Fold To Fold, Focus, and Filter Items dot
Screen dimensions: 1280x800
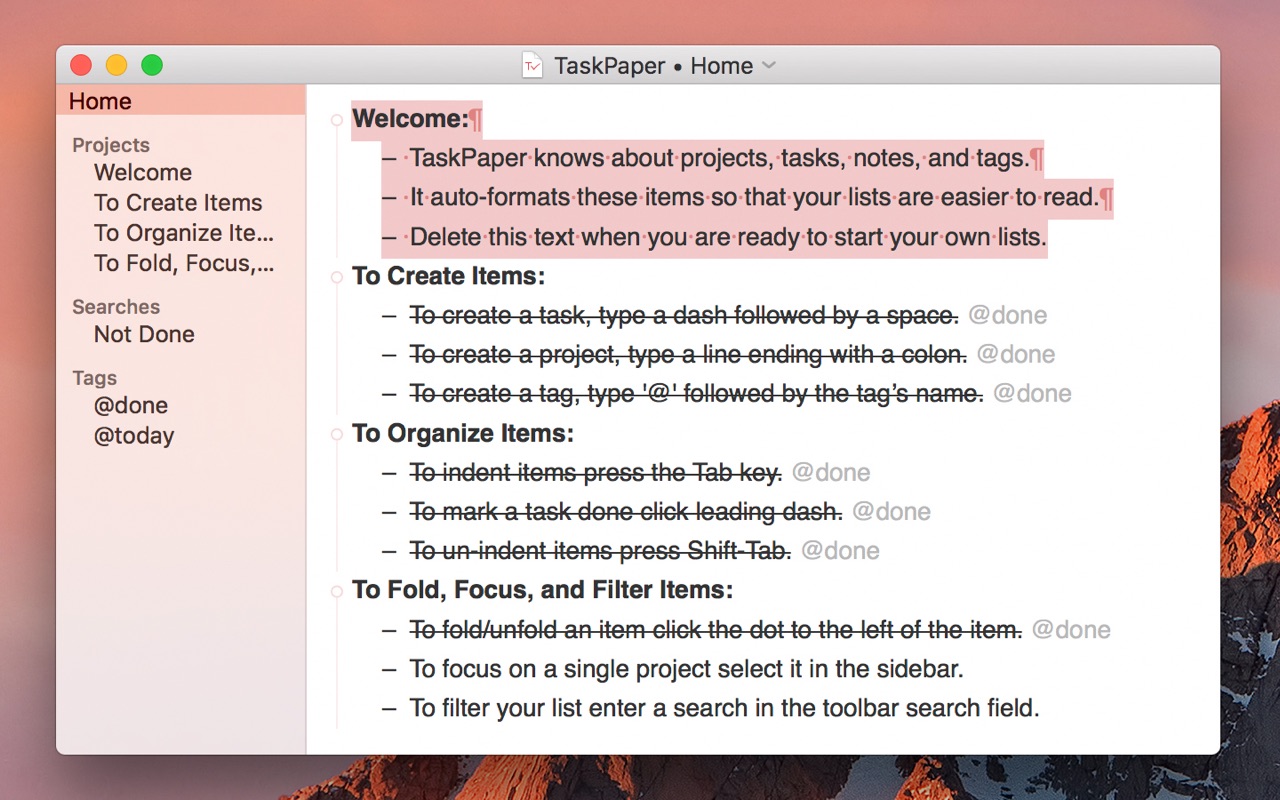tap(337, 591)
